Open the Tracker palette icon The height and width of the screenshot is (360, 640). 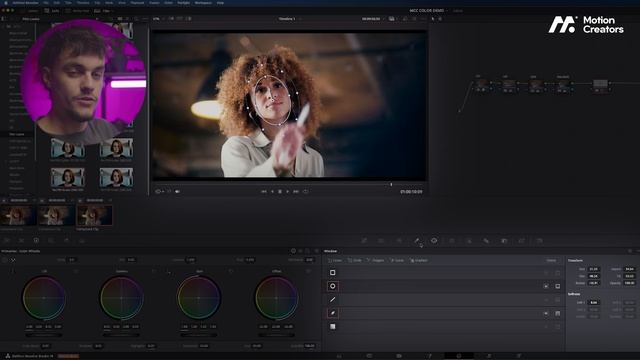(452, 241)
